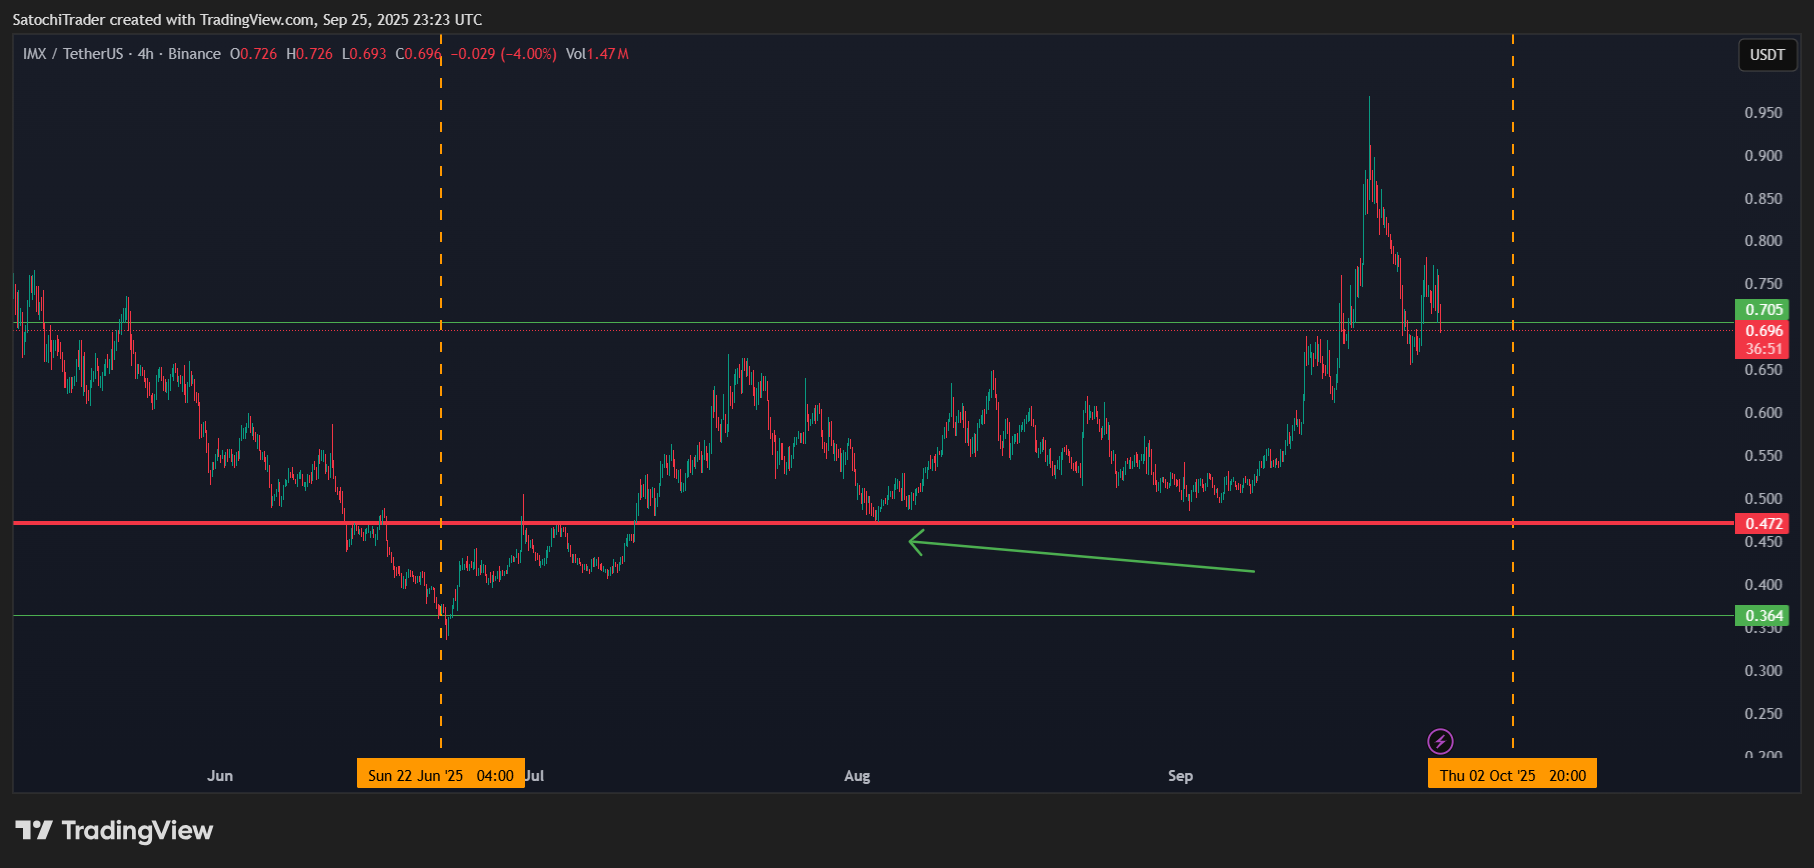Click the Aug label on the time axis
This screenshot has height=868, width=1814.
point(857,776)
